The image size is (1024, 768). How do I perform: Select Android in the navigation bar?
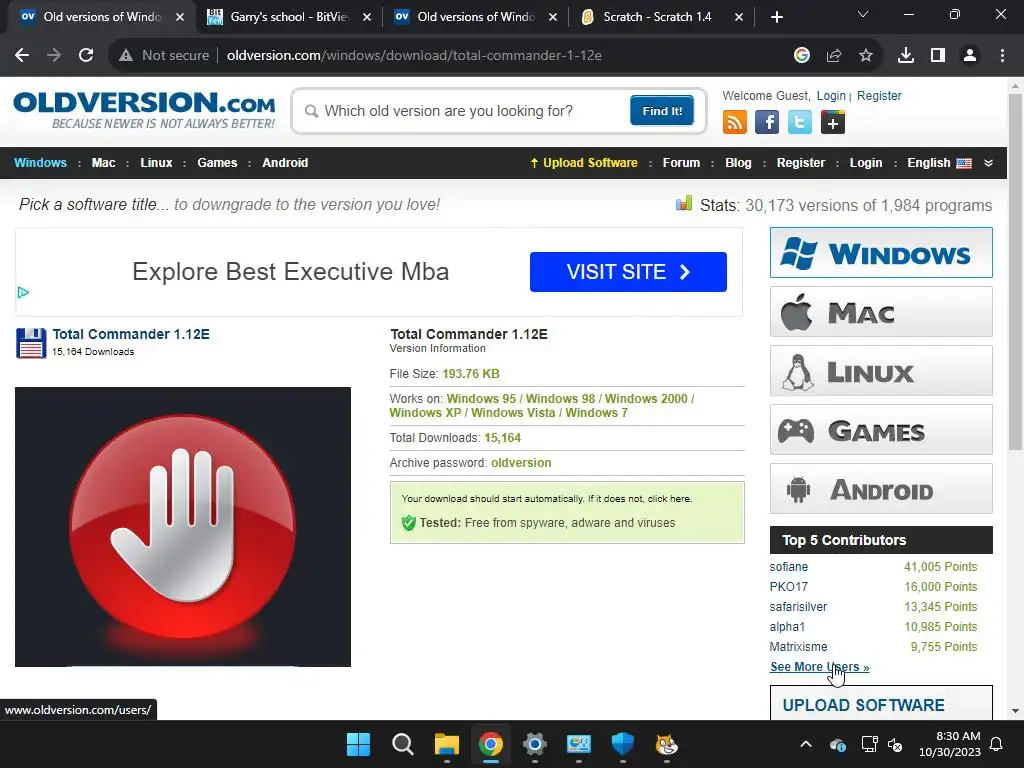click(285, 163)
